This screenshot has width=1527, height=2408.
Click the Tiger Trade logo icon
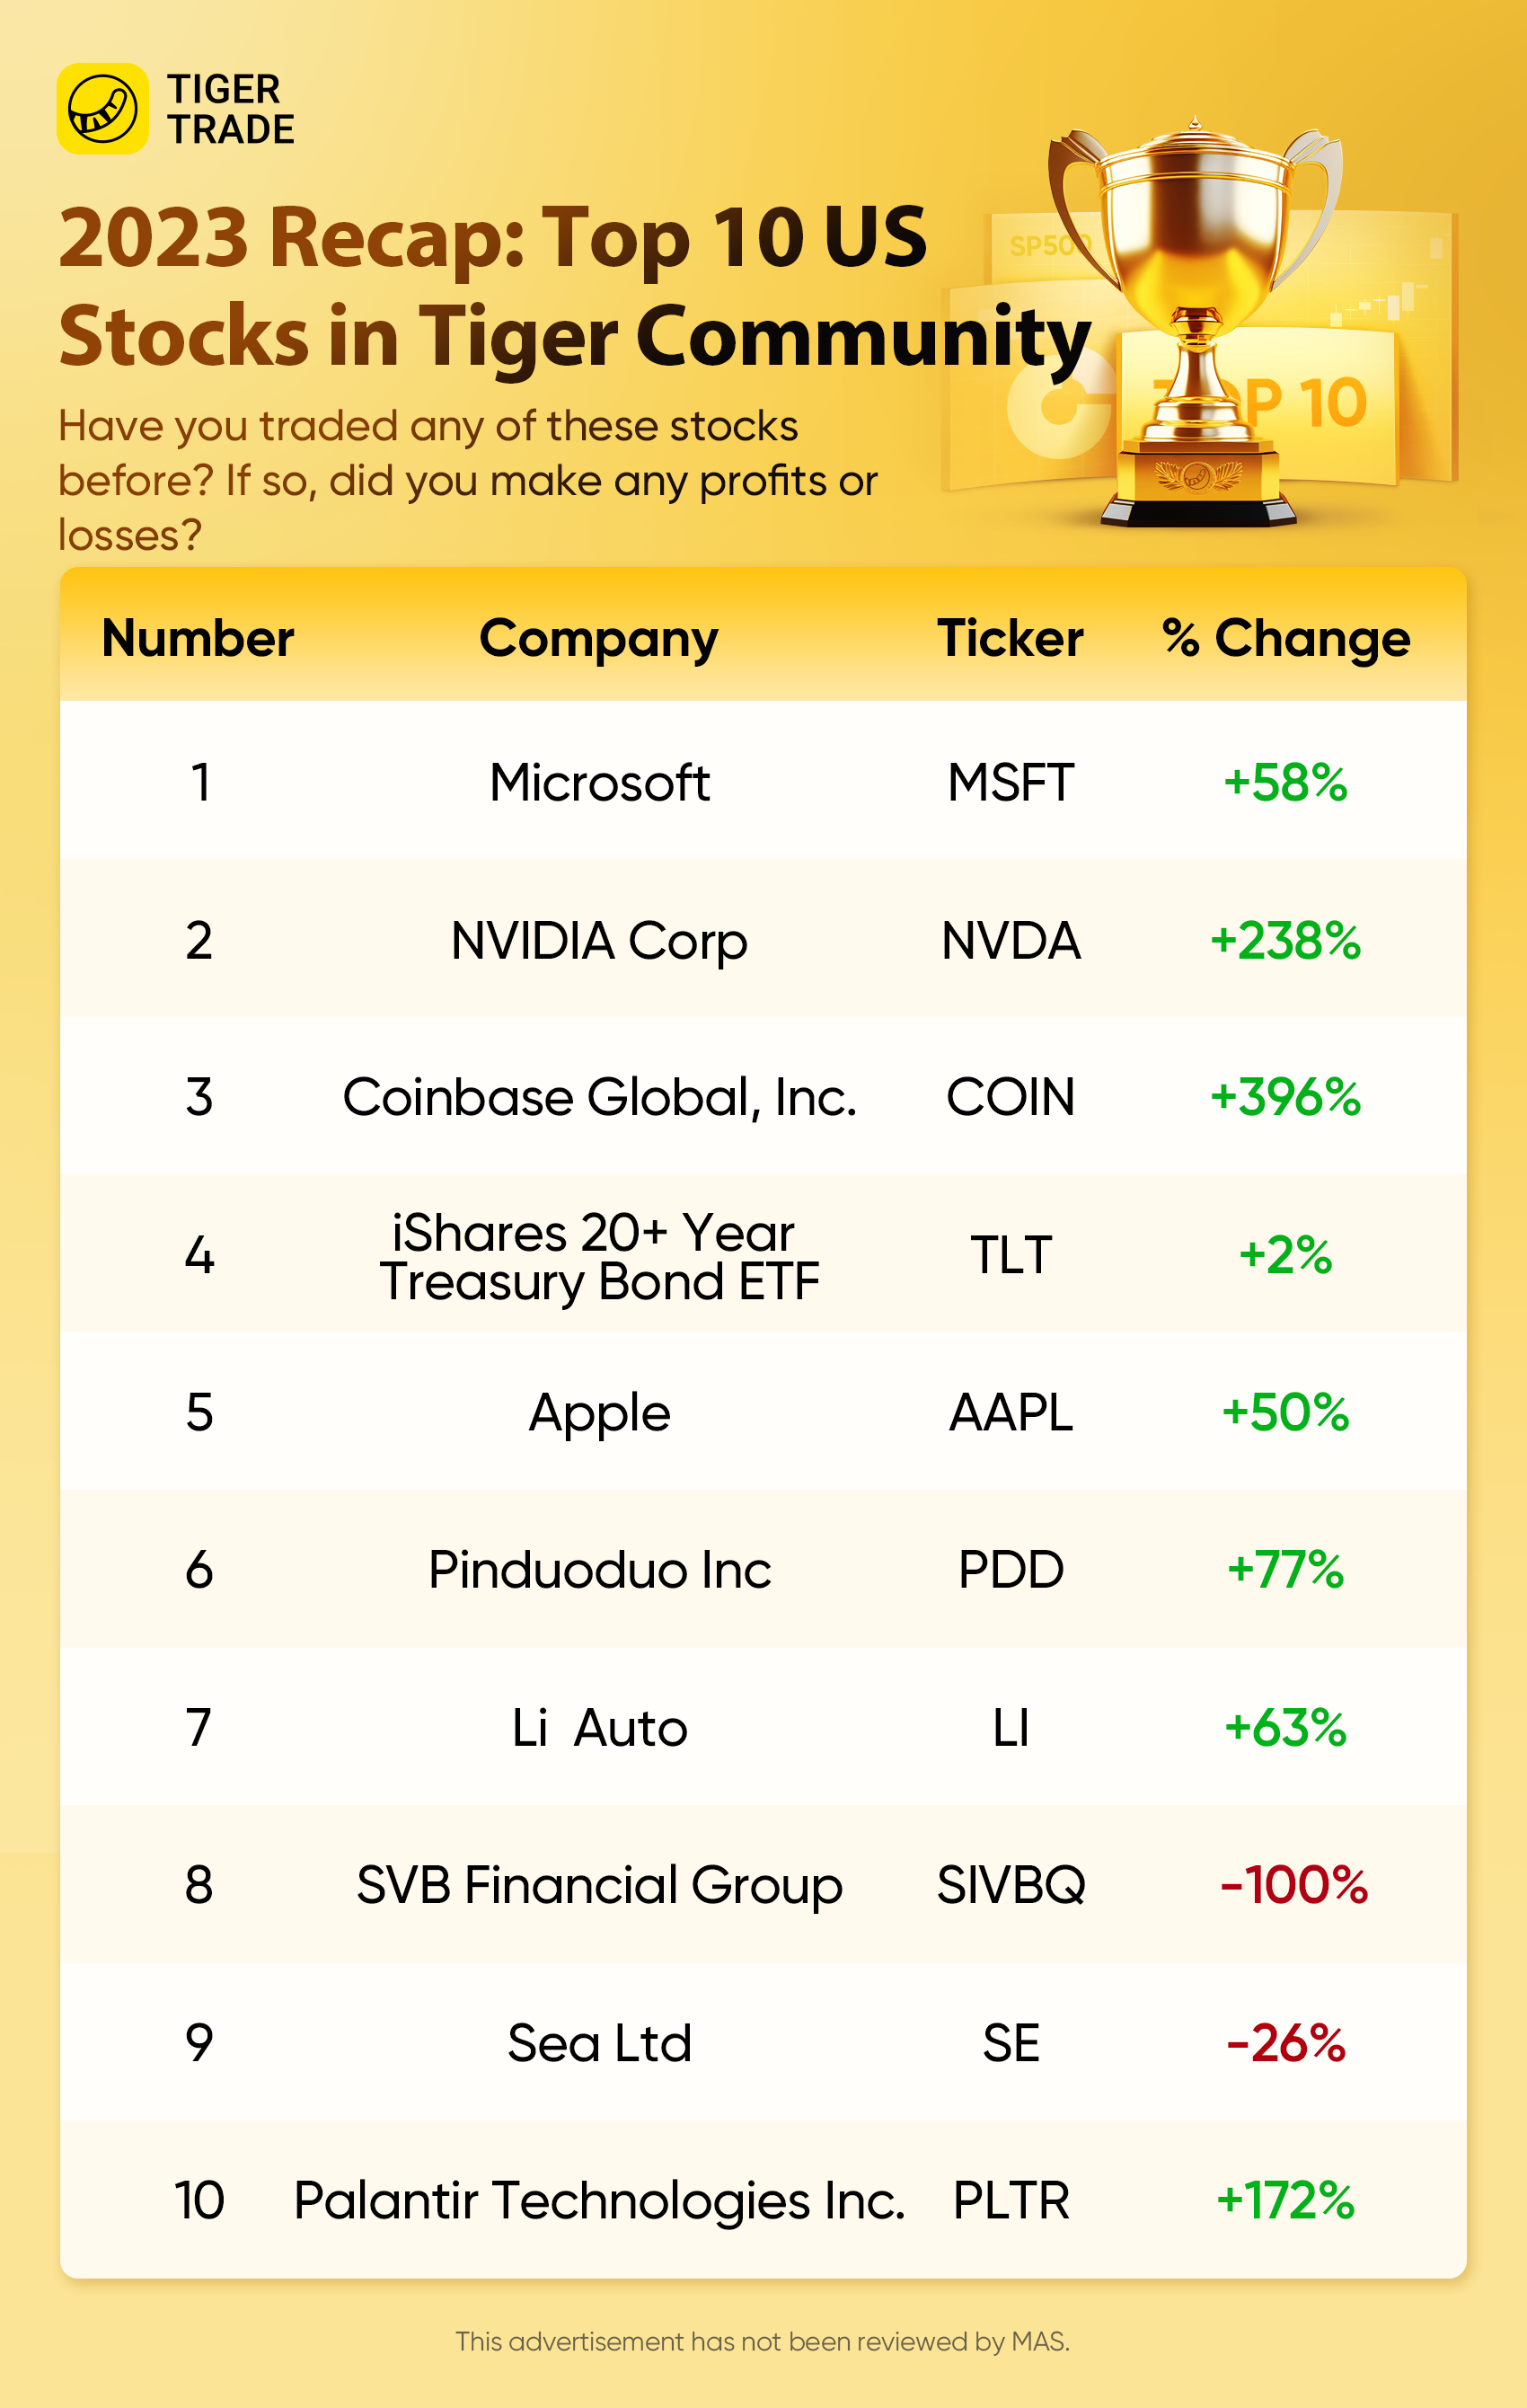pyautogui.click(x=102, y=109)
